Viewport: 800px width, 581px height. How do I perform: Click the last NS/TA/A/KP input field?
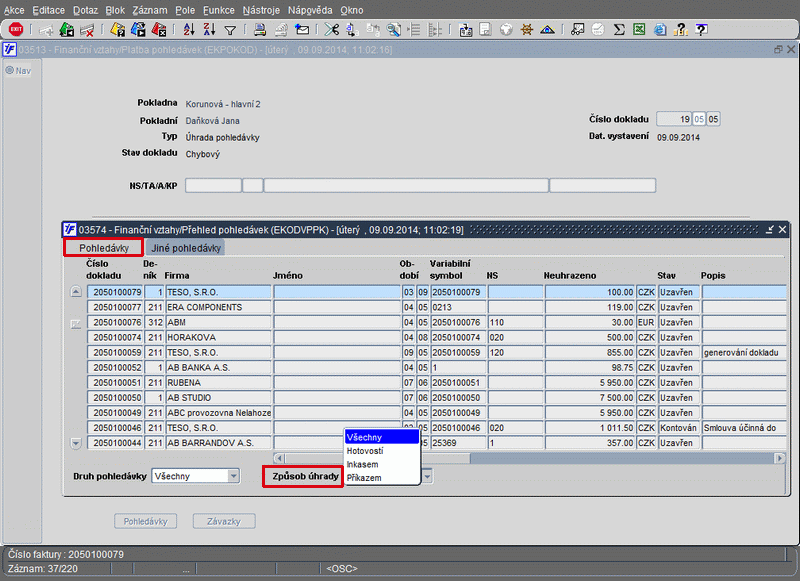(x=603, y=186)
